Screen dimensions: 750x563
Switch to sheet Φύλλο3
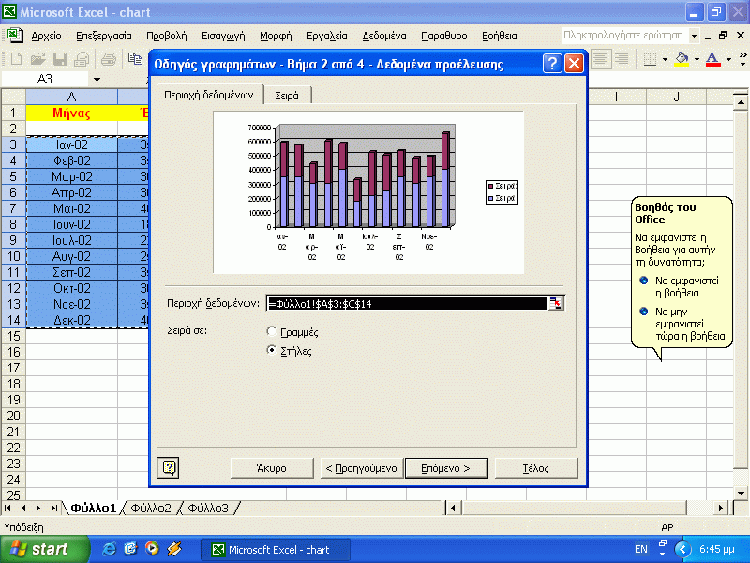point(208,508)
